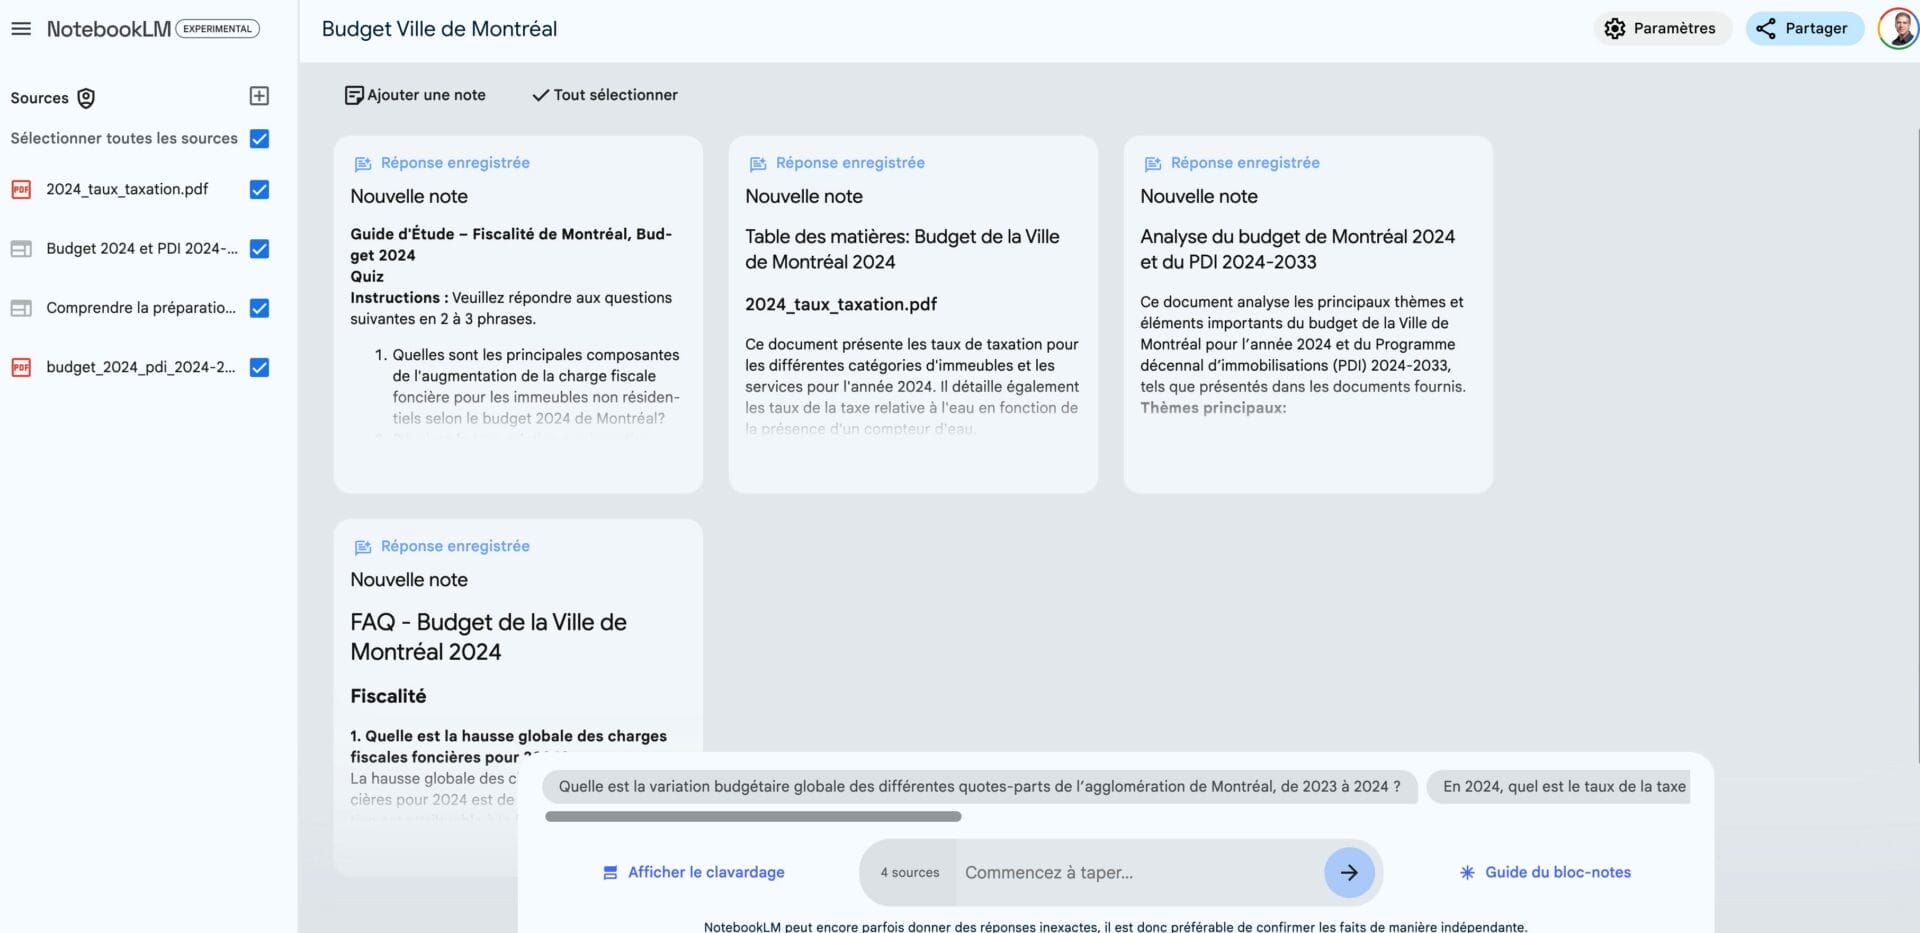Click the 4 sources selector chip
1920x933 pixels.
[x=909, y=872]
